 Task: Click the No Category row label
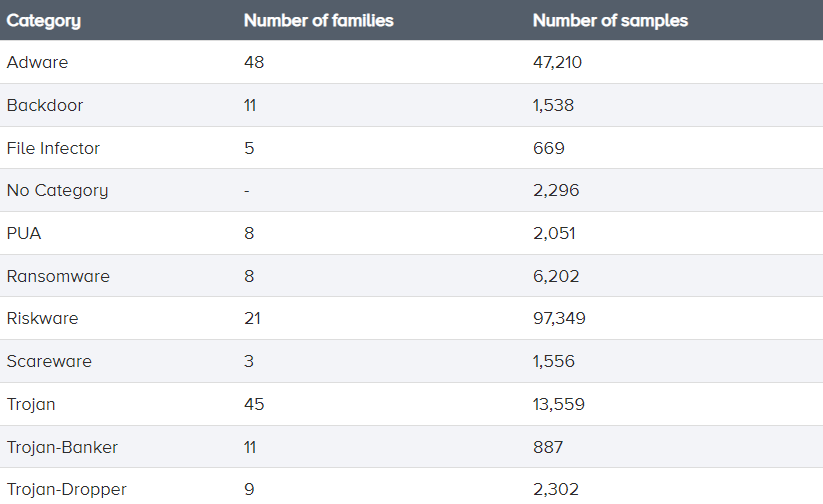point(57,190)
